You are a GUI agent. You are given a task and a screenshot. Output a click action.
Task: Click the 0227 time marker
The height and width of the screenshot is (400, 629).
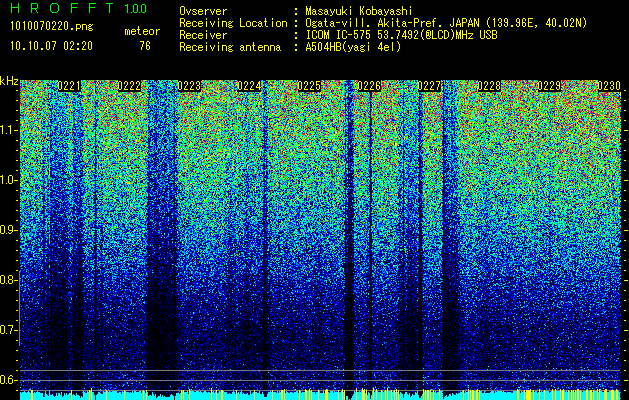[429, 86]
